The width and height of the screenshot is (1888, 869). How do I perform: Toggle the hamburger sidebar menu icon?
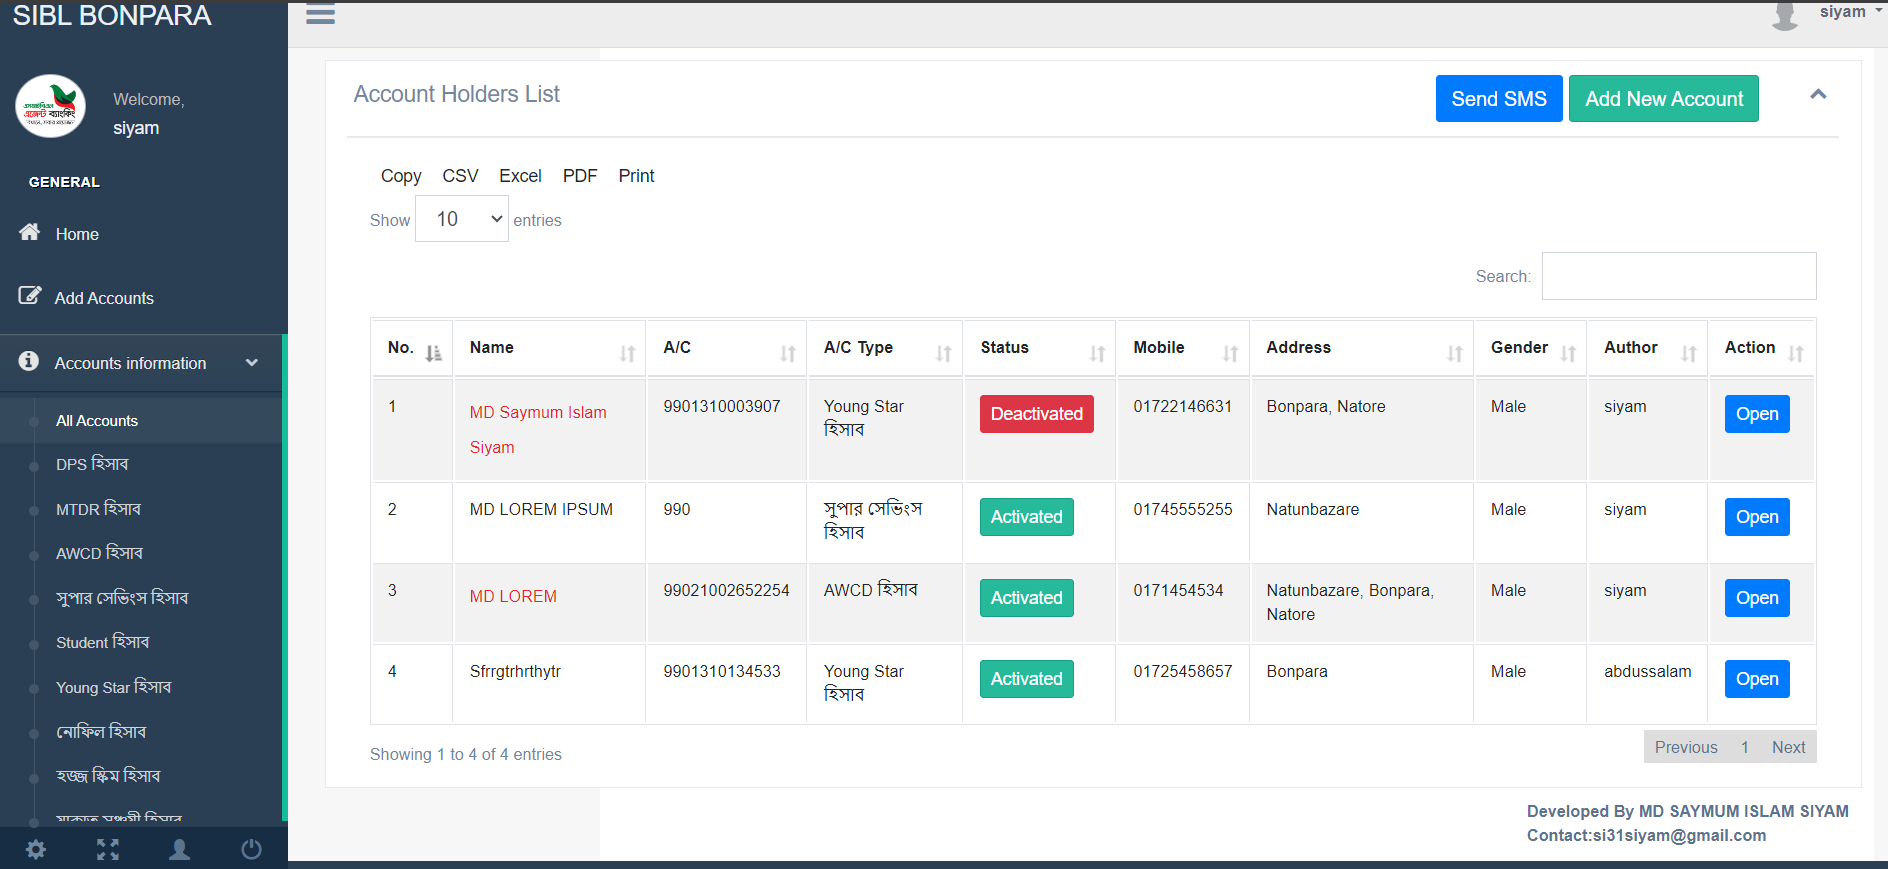(320, 14)
